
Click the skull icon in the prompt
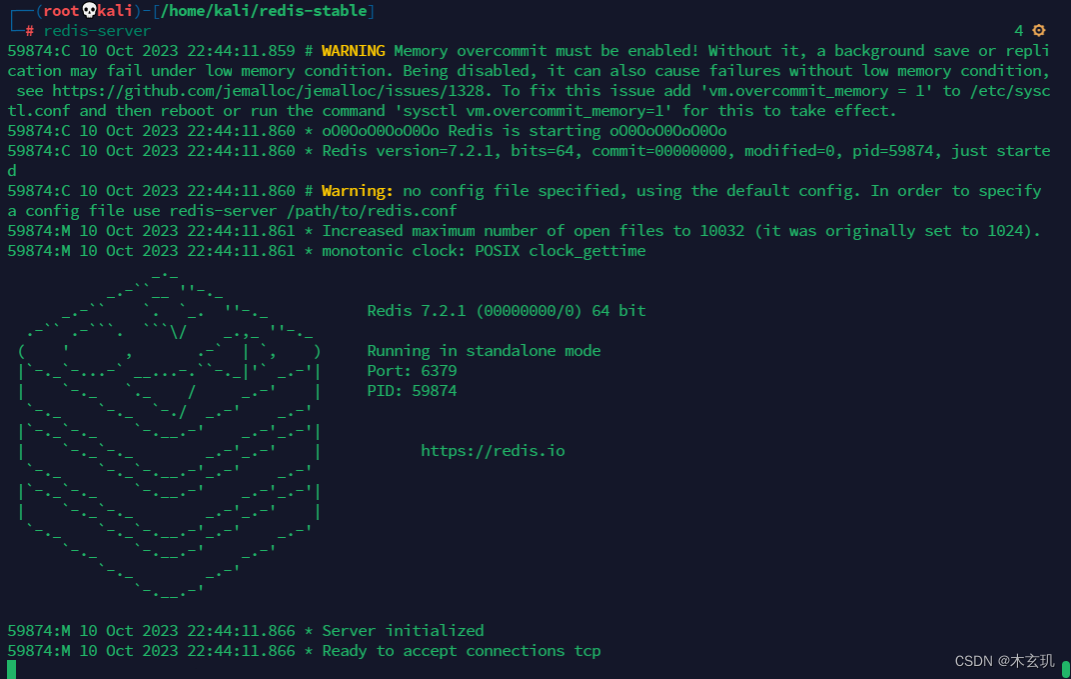pos(87,11)
